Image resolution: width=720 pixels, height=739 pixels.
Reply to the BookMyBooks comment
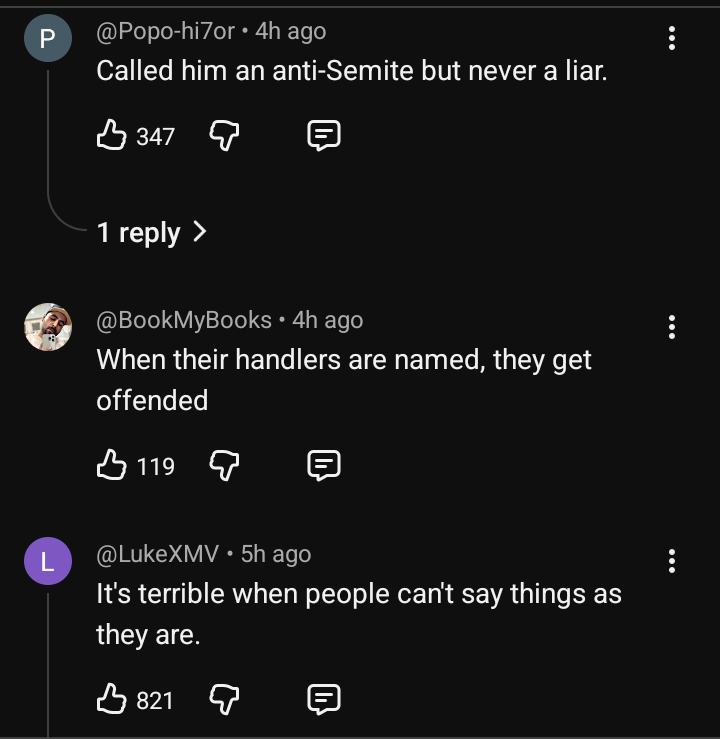point(324,465)
